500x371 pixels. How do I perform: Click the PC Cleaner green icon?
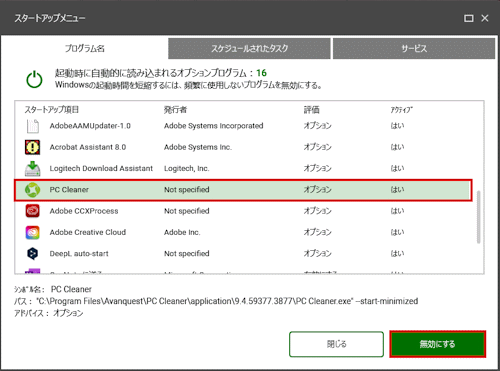point(32,190)
